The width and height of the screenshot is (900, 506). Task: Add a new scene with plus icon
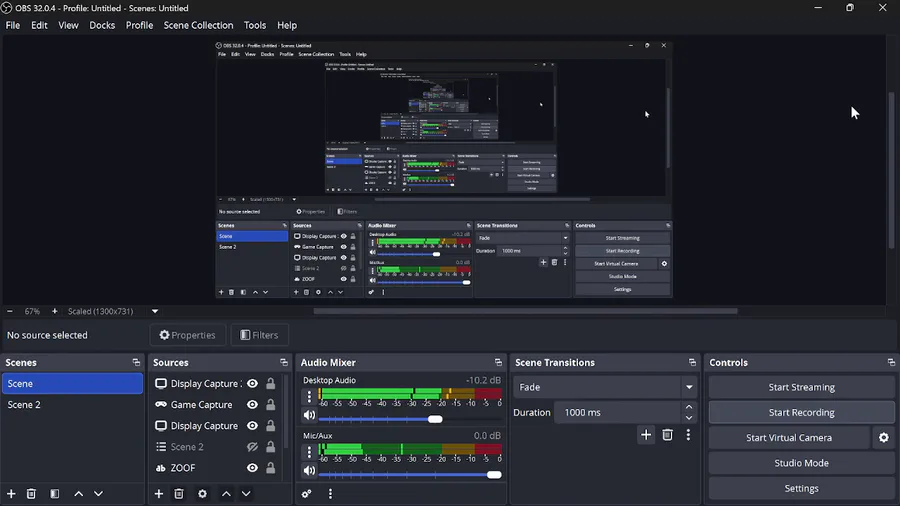[11, 493]
